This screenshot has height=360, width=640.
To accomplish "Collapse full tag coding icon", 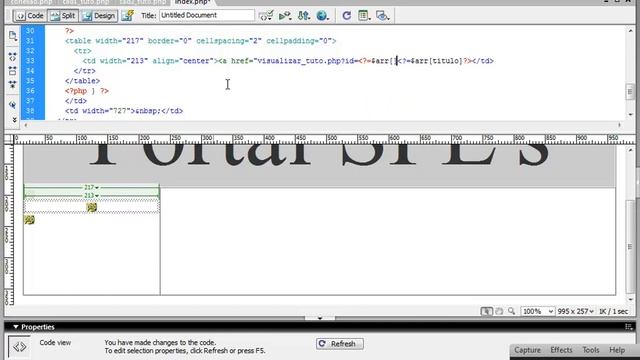I will tap(13, 57).
